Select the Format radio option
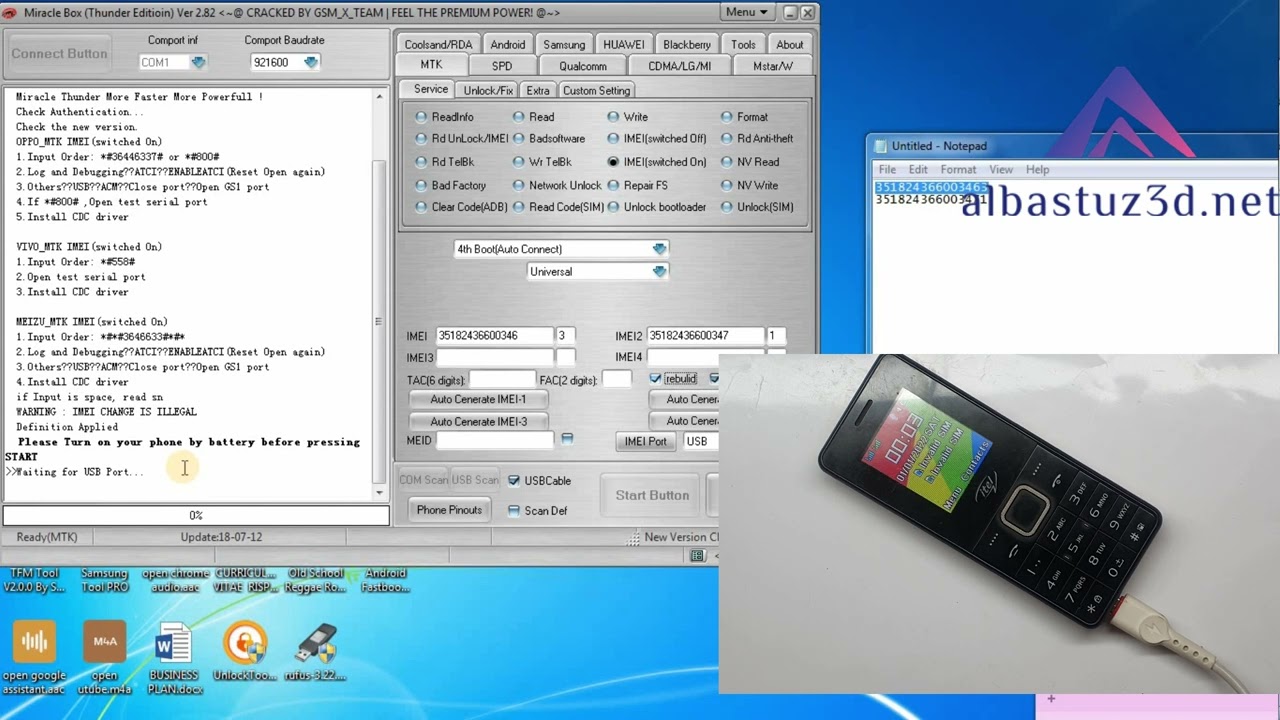Viewport: 1280px width, 720px height. tap(727, 117)
